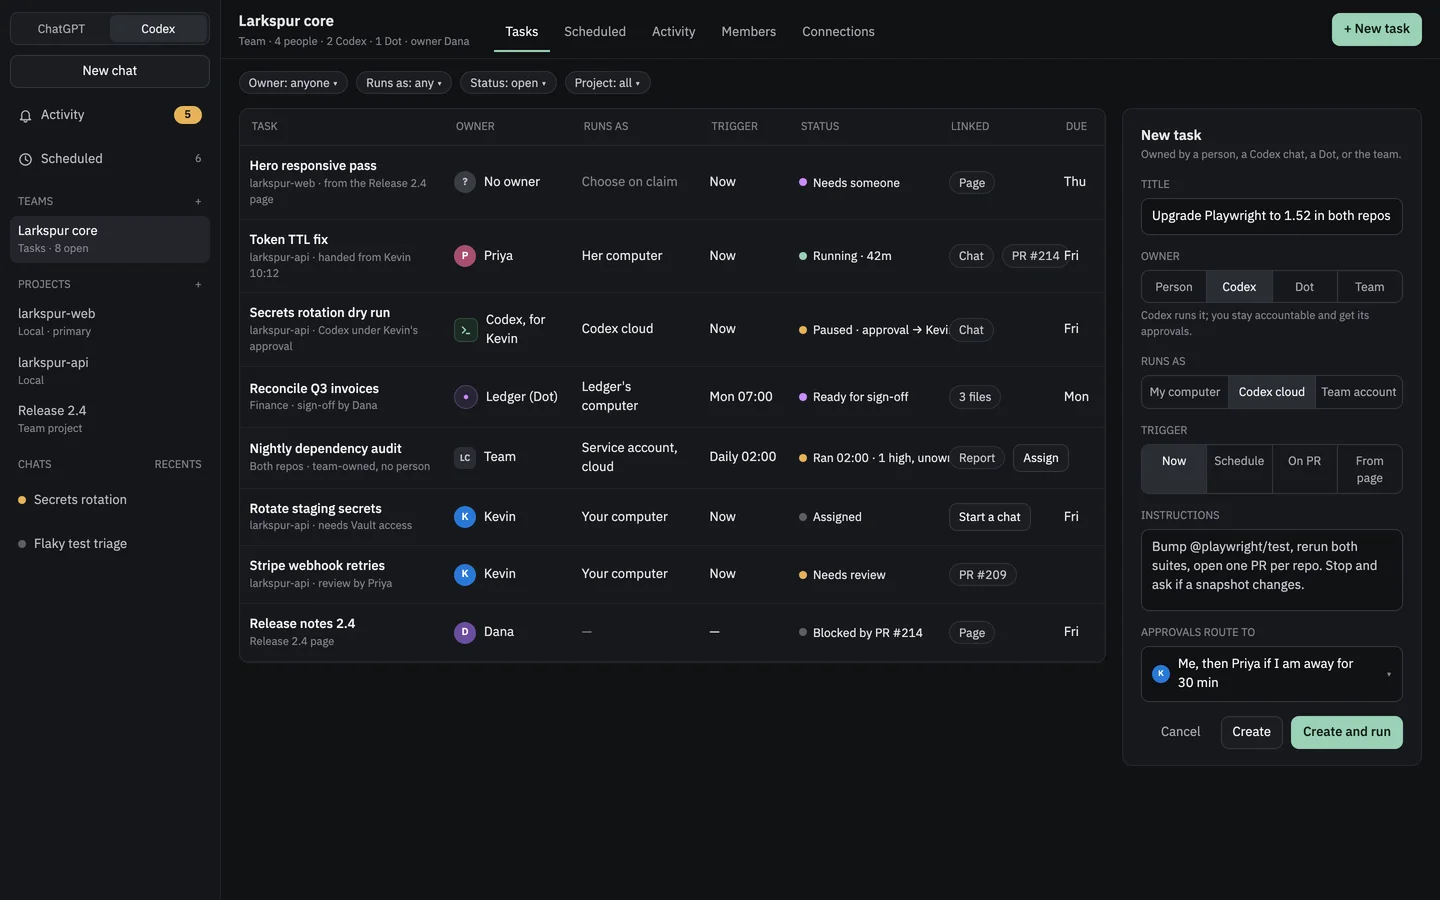Click the grey dot beside Flaky test triage
Image resolution: width=1440 pixels, height=900 pixels.
pos(22,544)
